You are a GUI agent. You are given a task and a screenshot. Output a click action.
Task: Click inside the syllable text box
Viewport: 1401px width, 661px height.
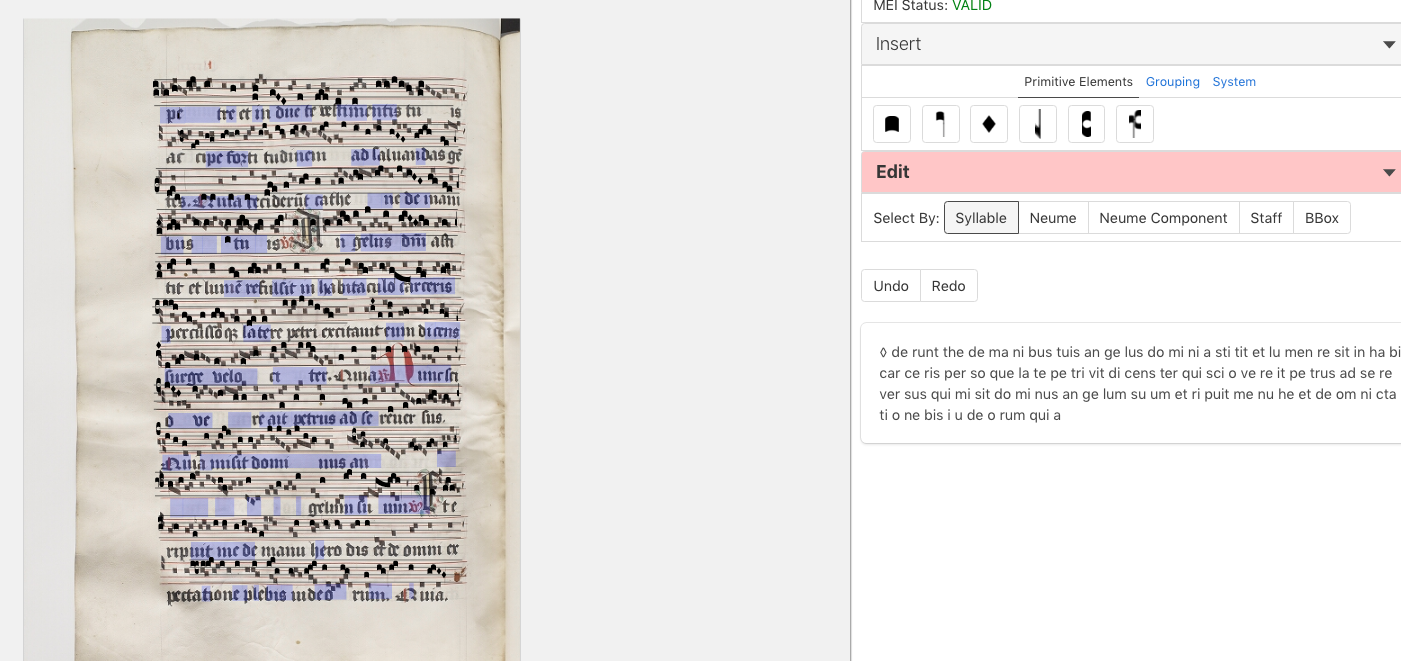coord(1131,383)
